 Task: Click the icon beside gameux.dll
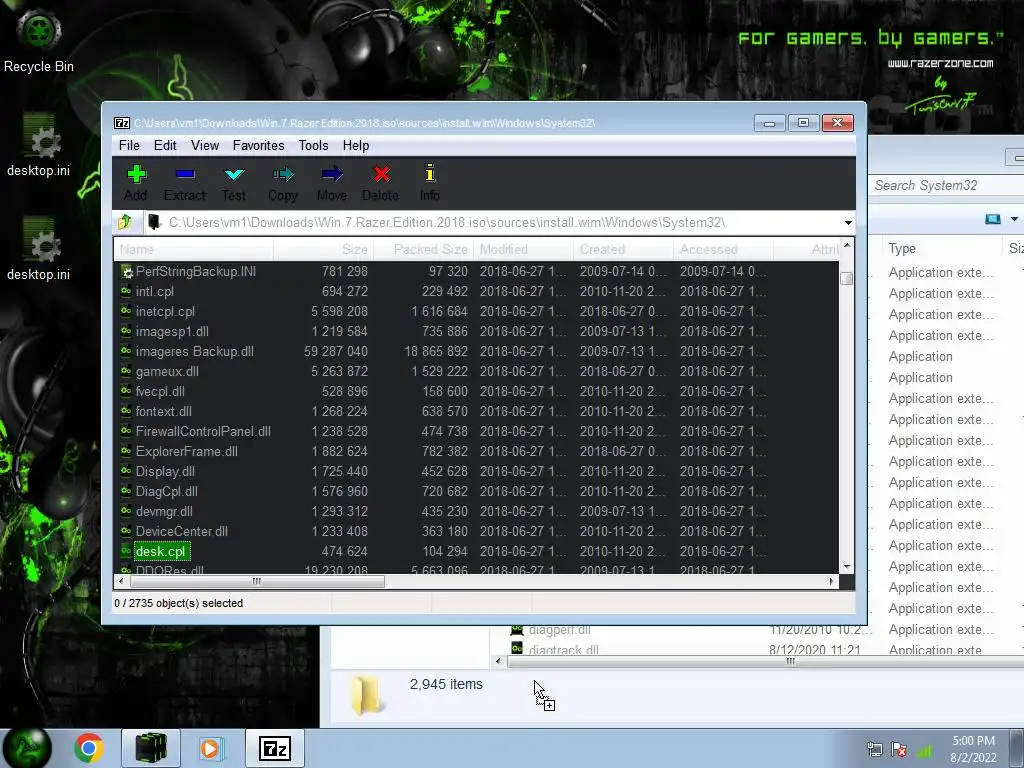(x=126, y=371)
